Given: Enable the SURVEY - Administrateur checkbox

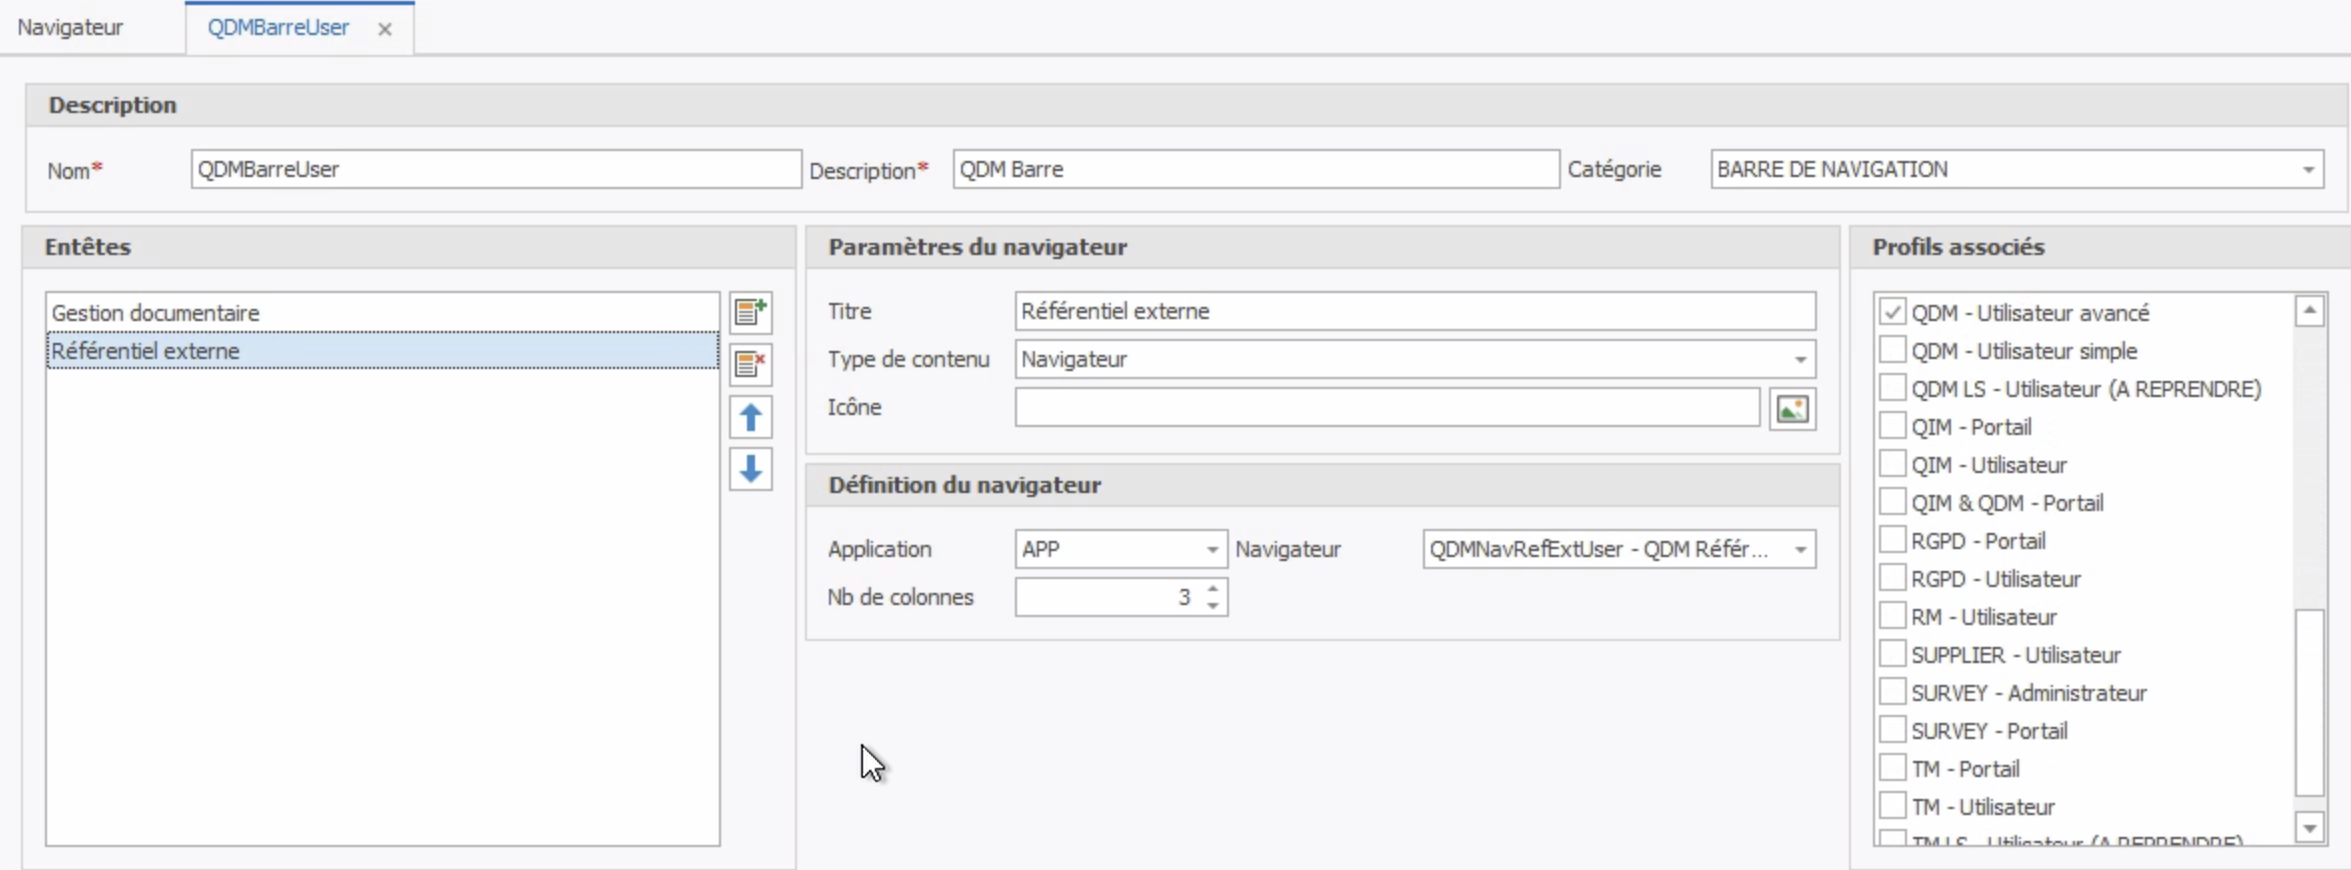Looking at the screenshot, I should pyautogui.click(x=1891, y=692).
